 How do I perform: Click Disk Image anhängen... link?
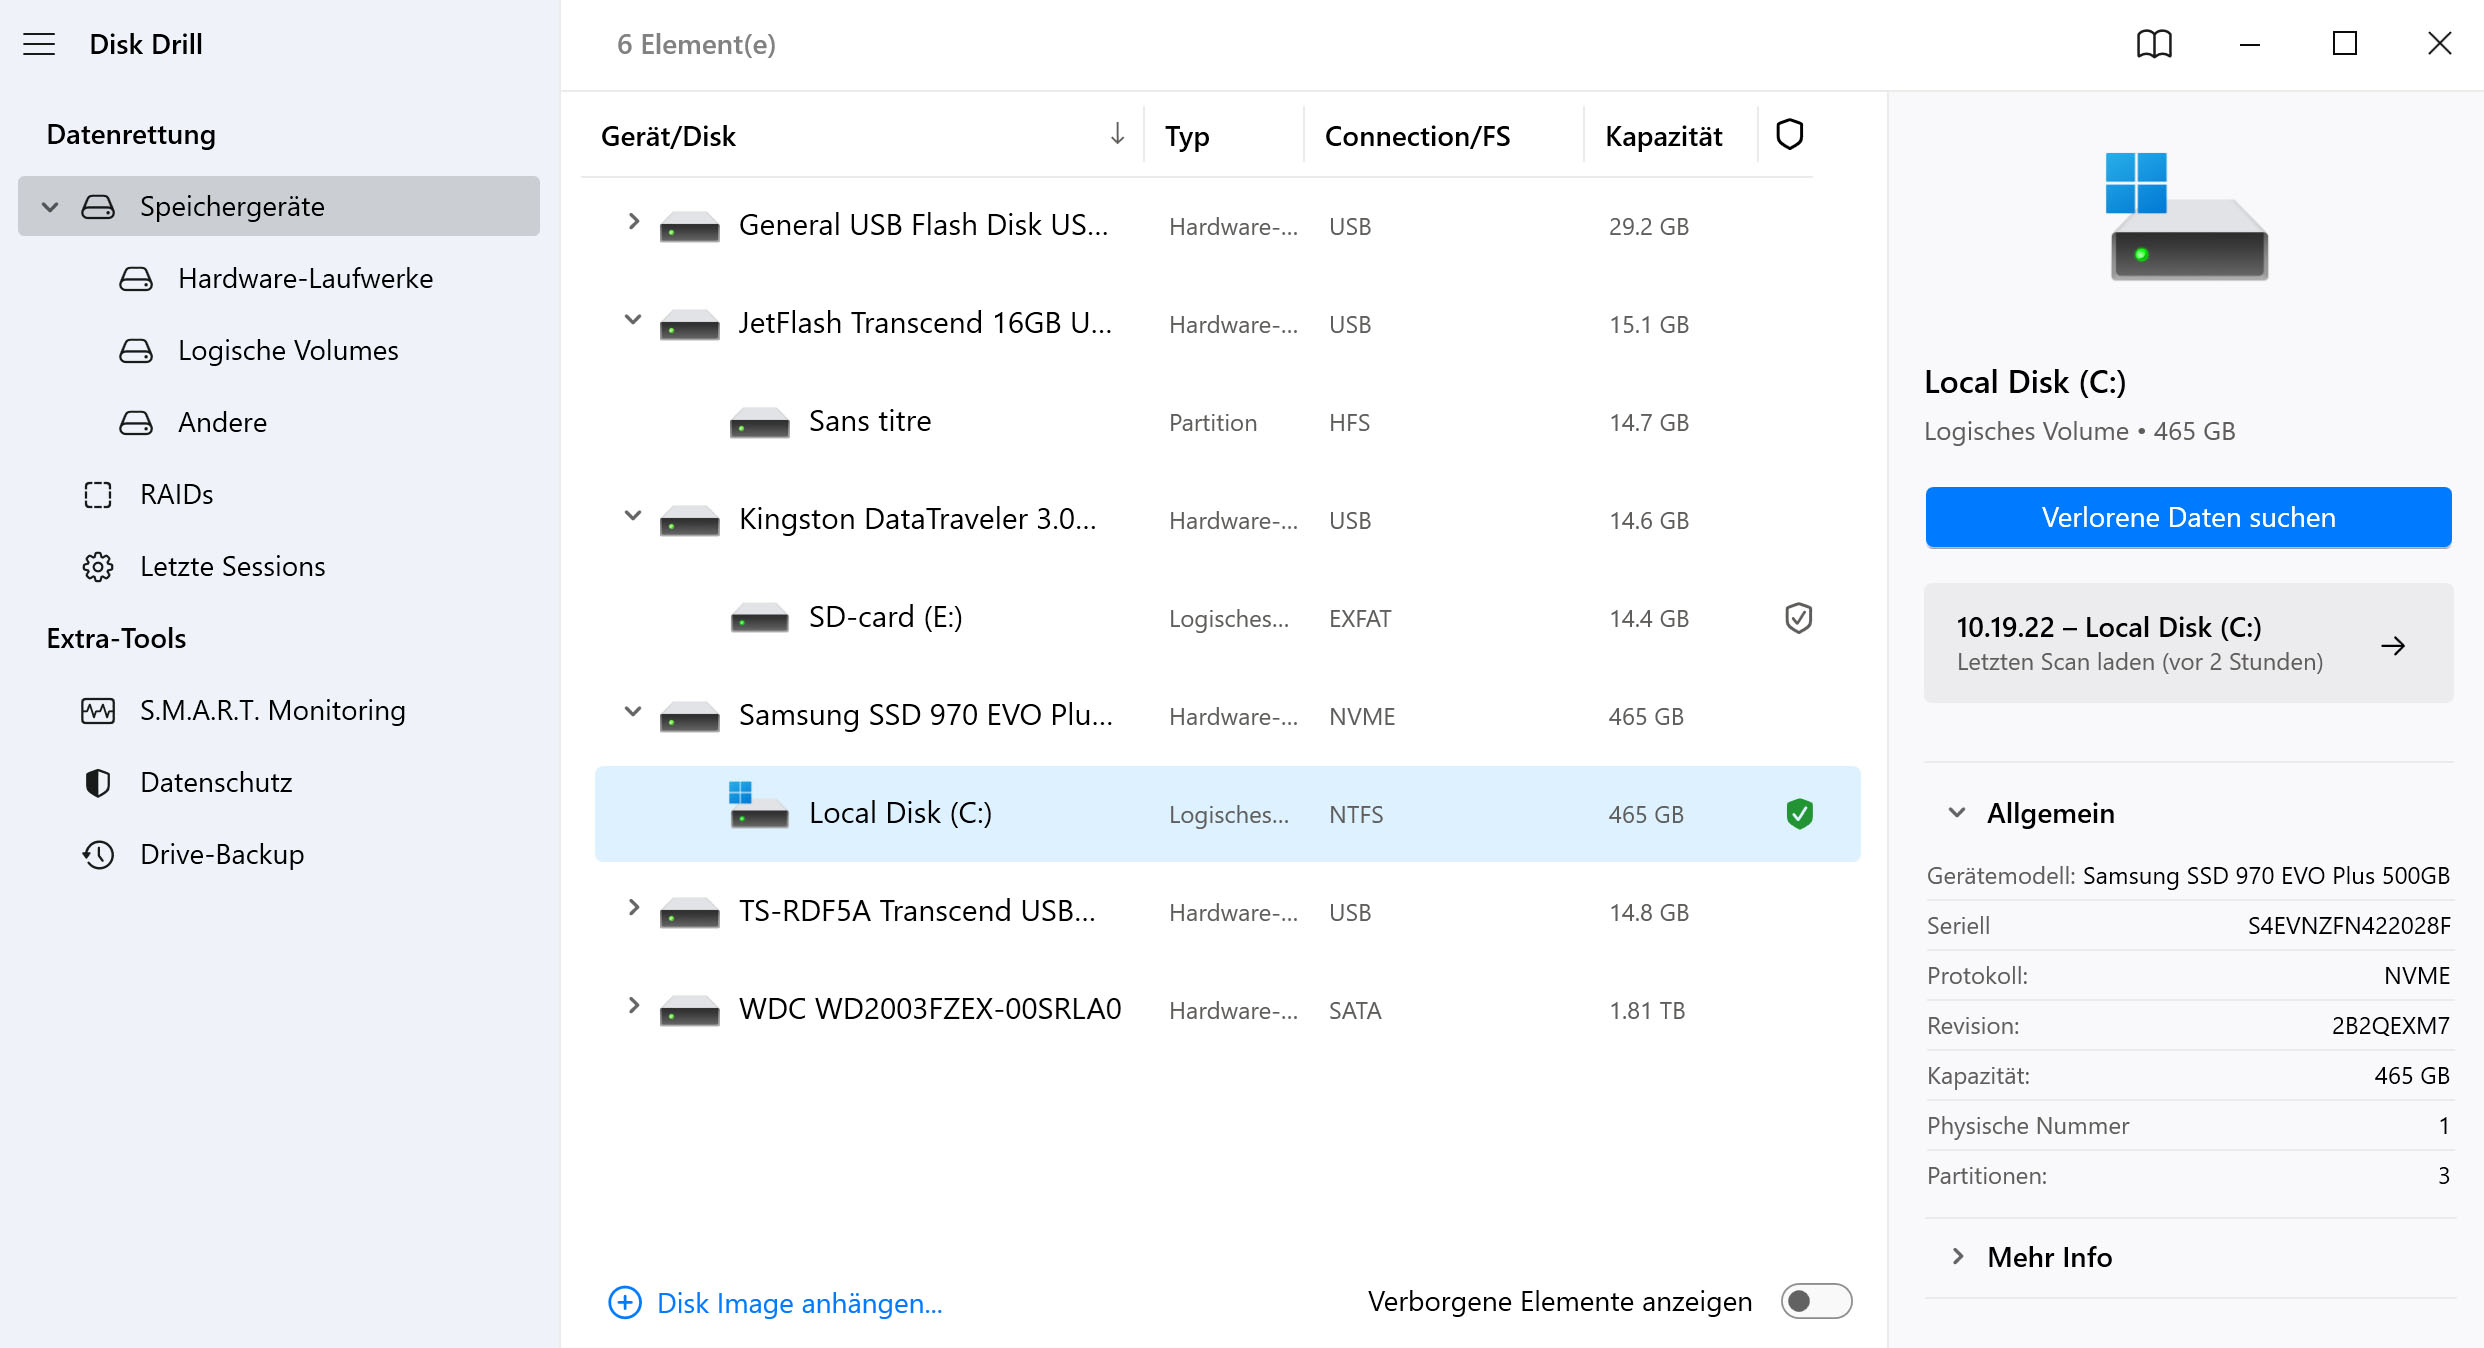pyautogui.click(x=799, y=1303)
